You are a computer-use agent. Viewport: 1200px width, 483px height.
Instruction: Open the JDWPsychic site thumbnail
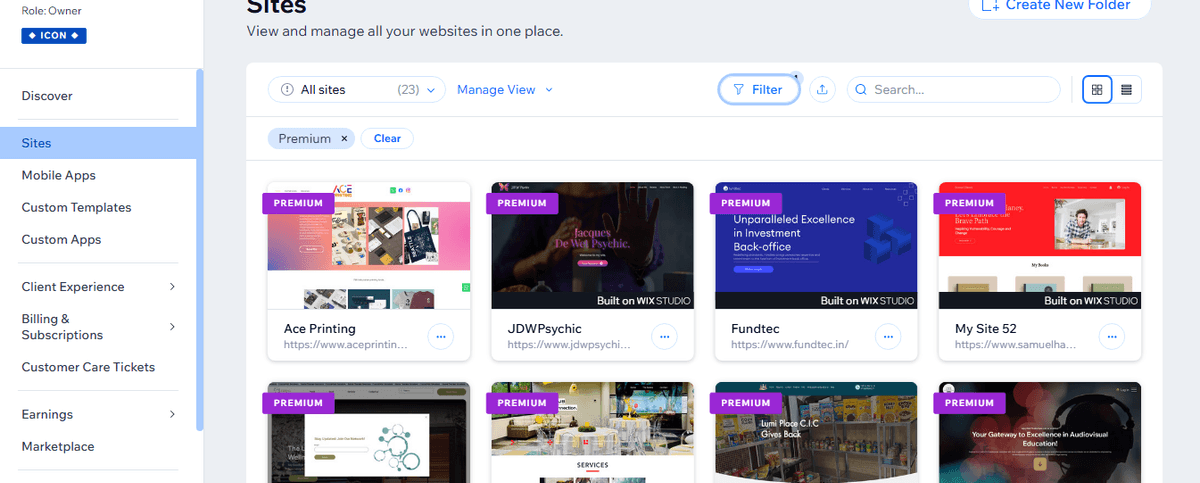[593, 245]
